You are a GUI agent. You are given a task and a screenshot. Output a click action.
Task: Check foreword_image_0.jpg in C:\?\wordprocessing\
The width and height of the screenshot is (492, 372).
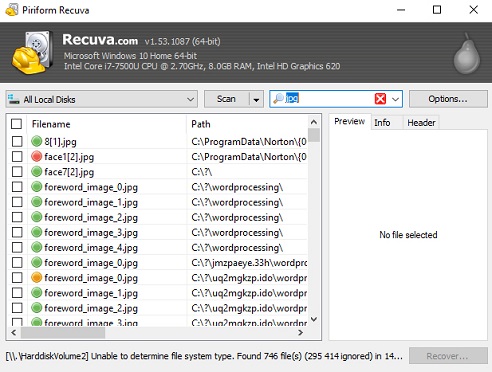(17, 187)
